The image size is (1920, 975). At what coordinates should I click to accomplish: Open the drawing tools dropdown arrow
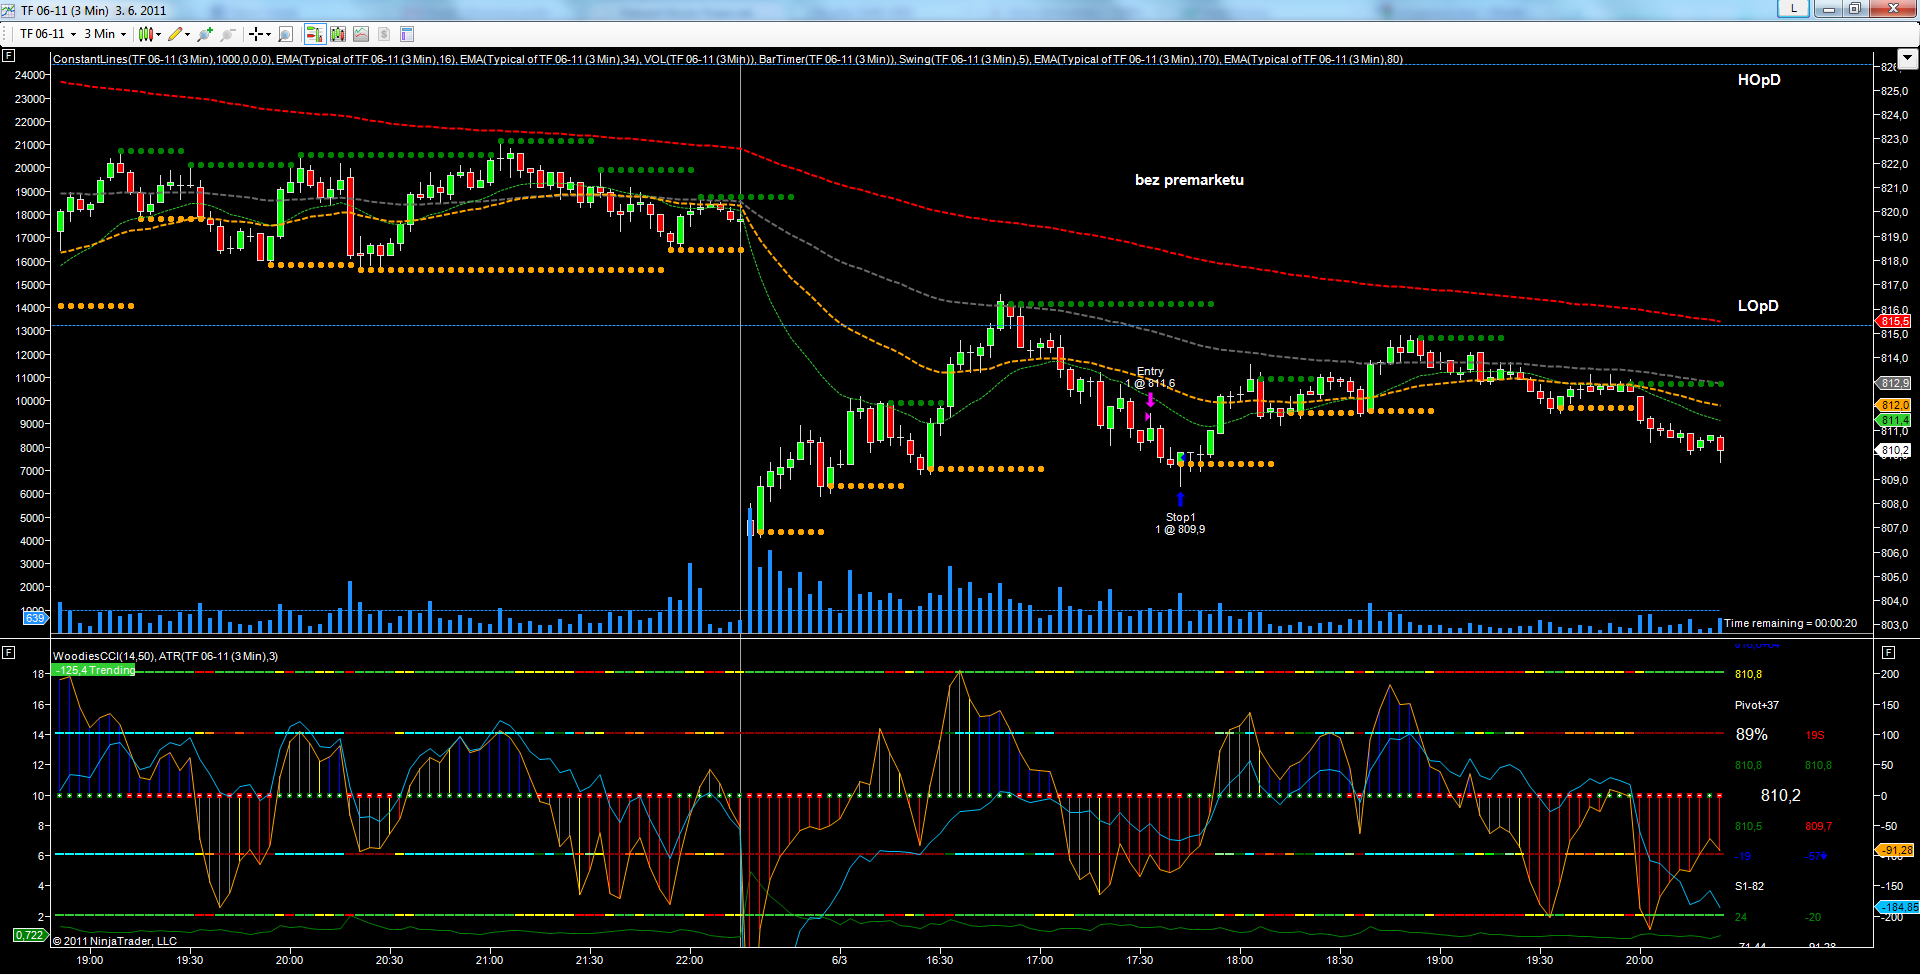coord(187,34)
